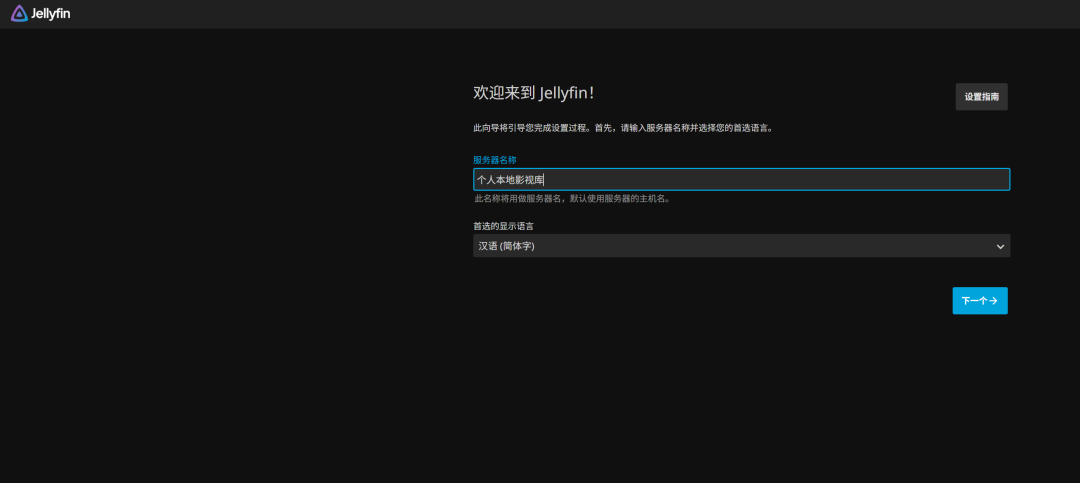Screen dimensions: 1080x483
Task: Click the 服务器名称 field label
Action: (495, 160)
